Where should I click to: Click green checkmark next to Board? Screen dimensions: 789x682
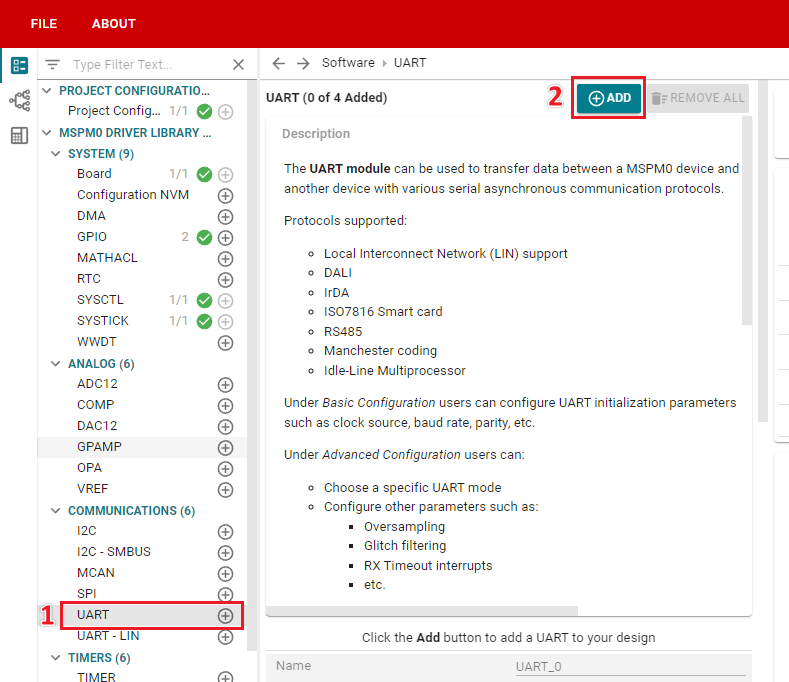click(x=204, y=174)
